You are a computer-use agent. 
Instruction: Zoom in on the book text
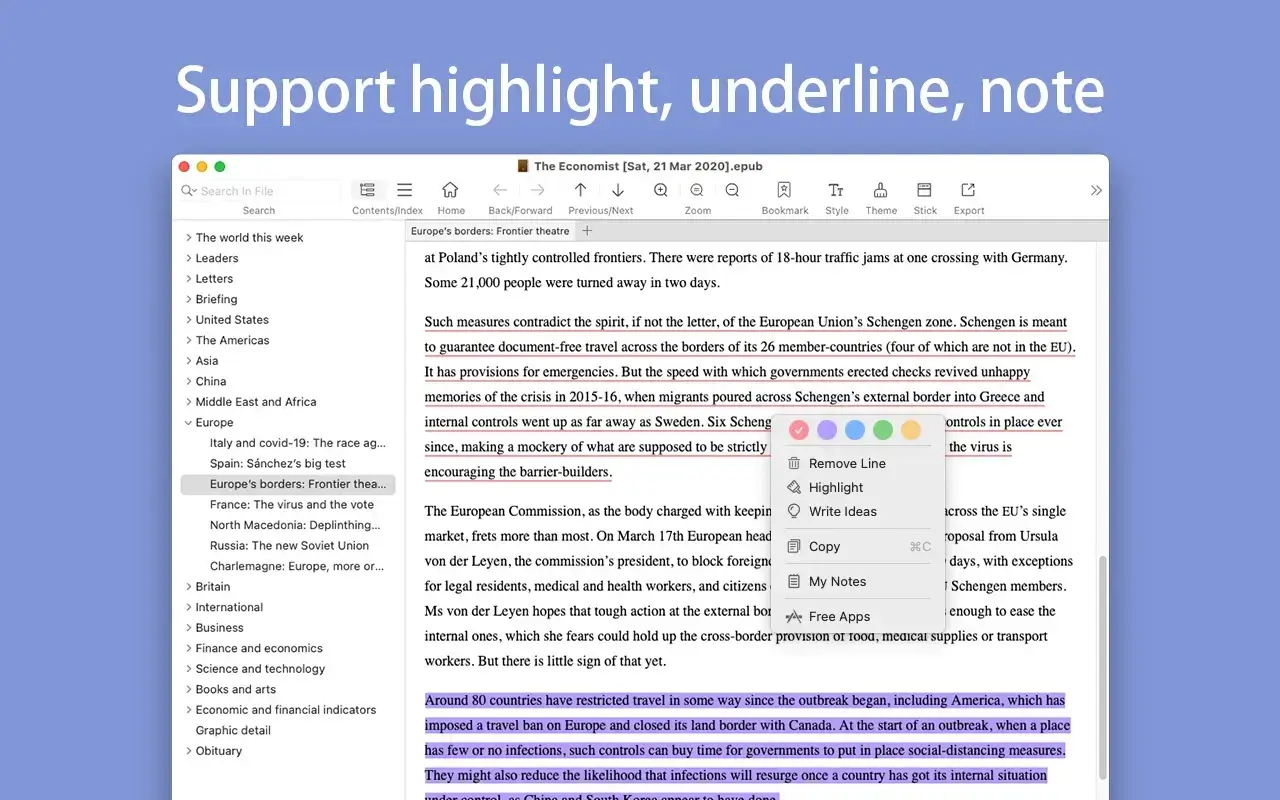(x=660, y=190)
